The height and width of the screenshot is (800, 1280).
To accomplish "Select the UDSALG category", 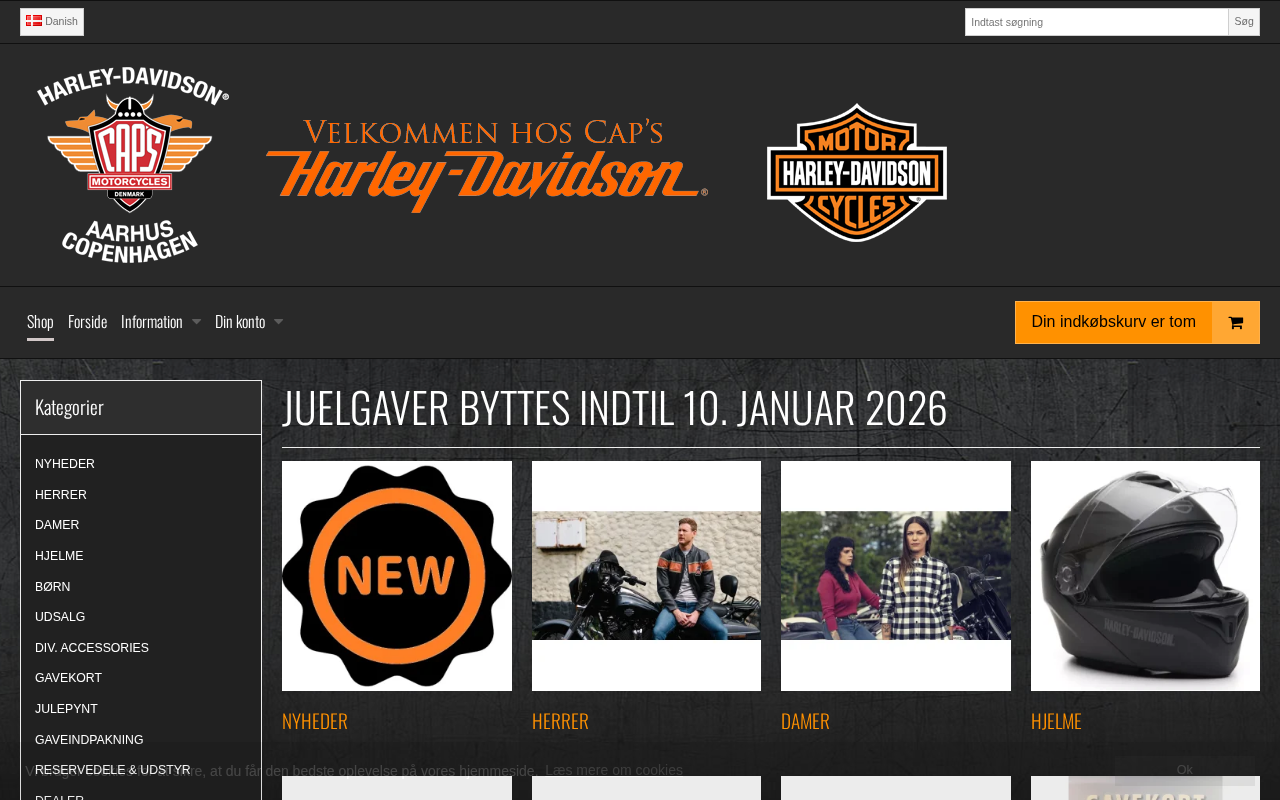I will click(60, 617).
